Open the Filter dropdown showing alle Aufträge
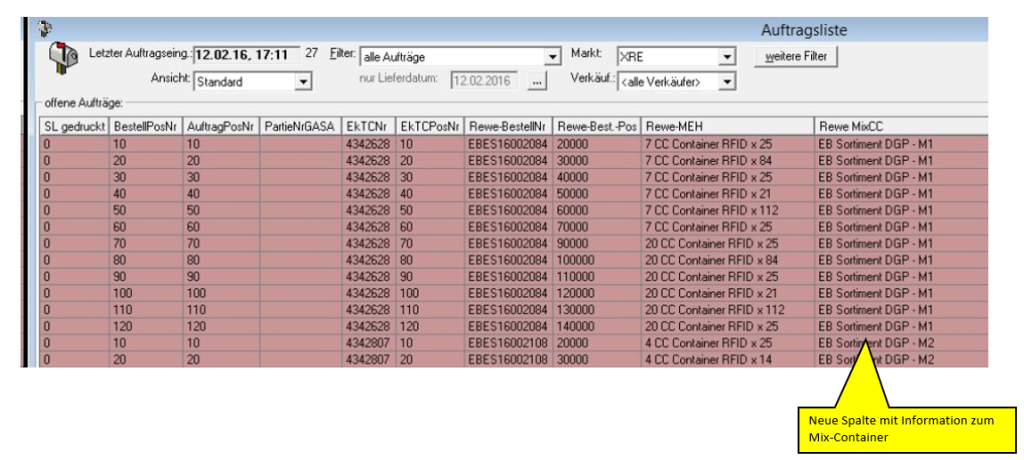Screen dimensions: 1024x460 pyautogui.click(x=552, y=57)
